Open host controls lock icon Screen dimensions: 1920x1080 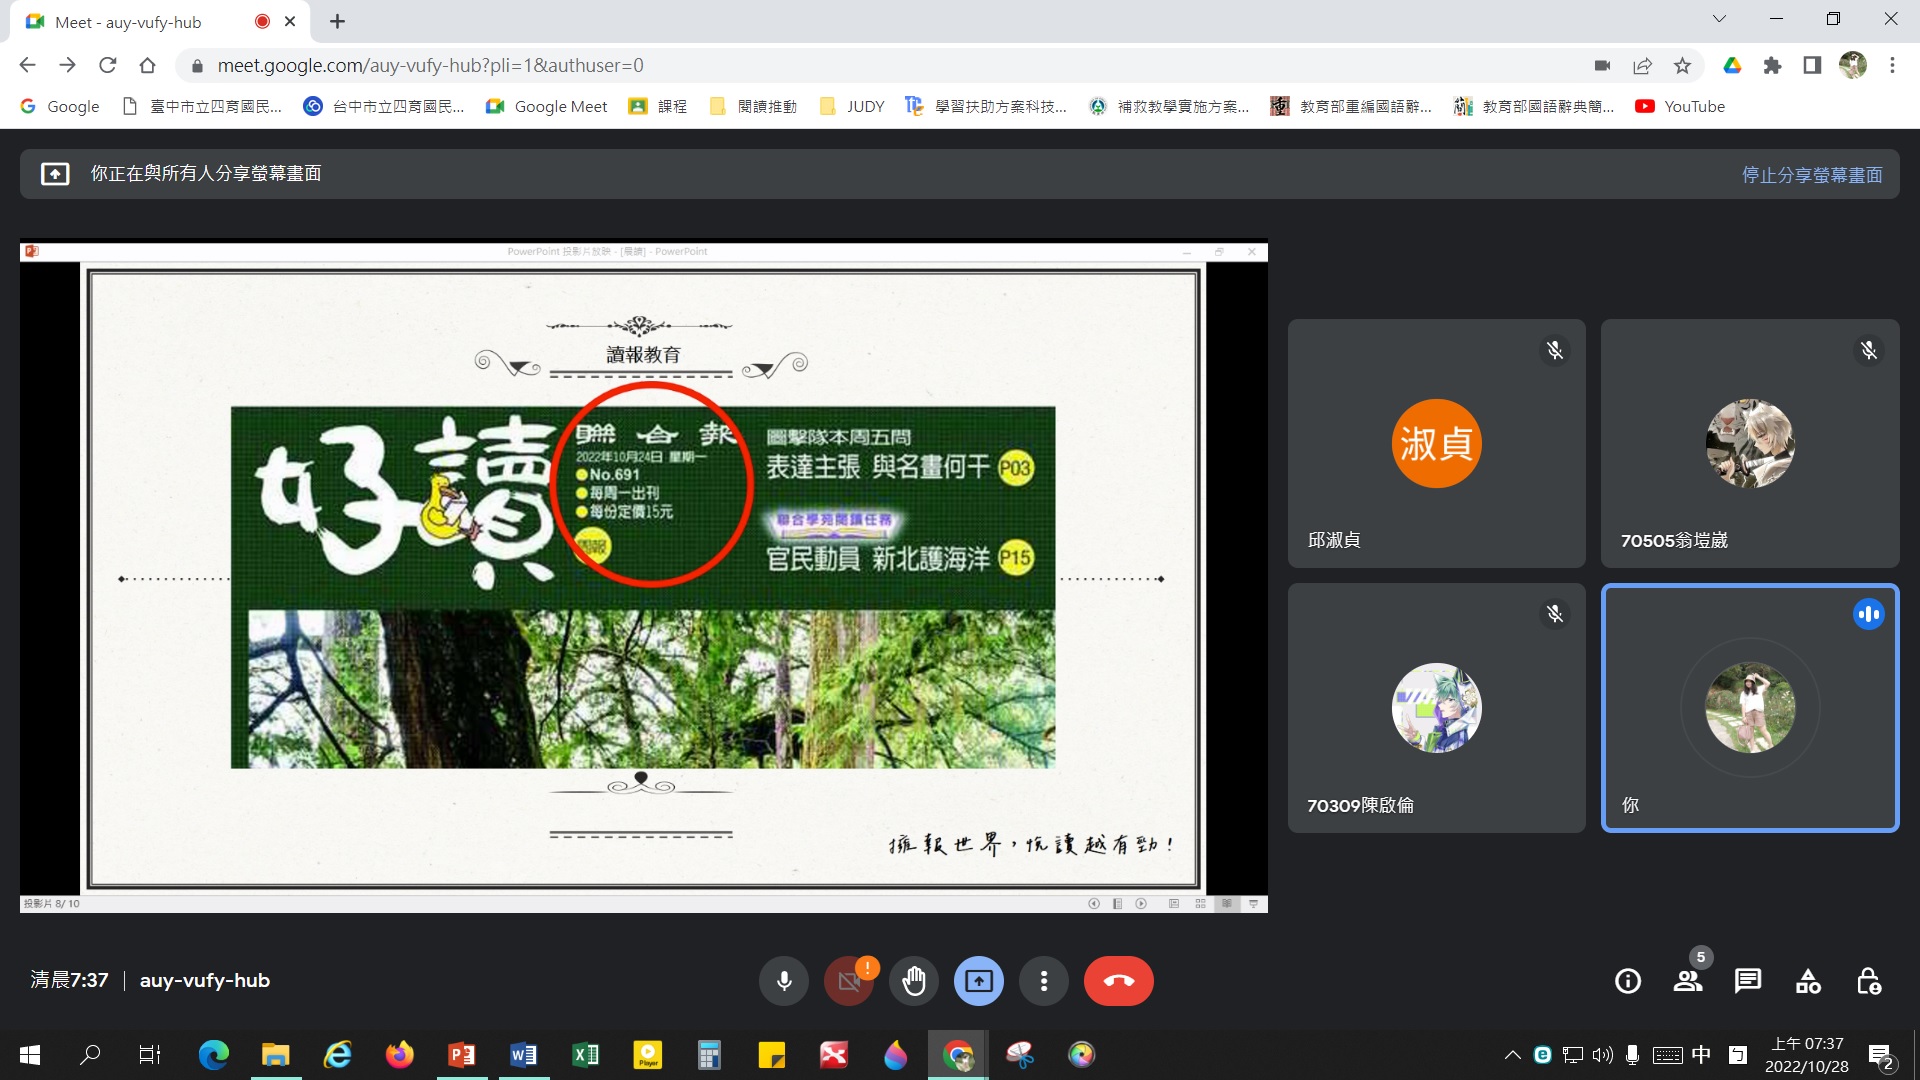click(x=1868, y=981)
